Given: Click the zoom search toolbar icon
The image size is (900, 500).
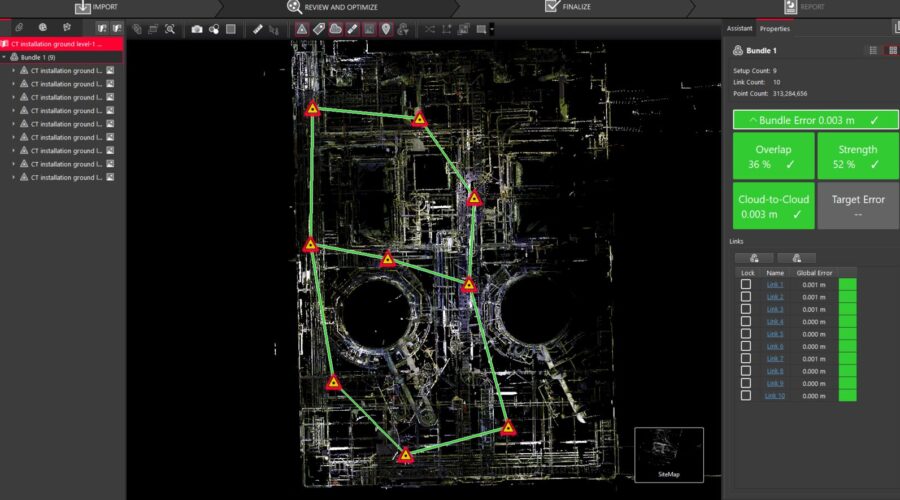Looking at the screenshot, I should tap(170, 29).
